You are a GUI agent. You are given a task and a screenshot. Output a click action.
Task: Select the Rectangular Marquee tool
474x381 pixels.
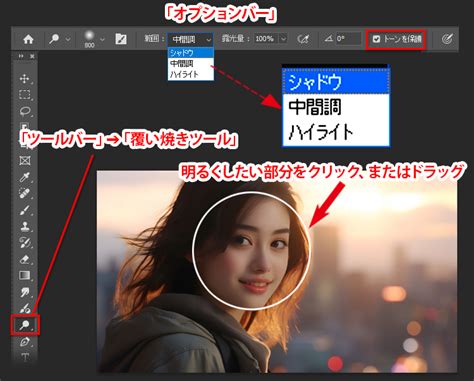(x=25, y=95)
